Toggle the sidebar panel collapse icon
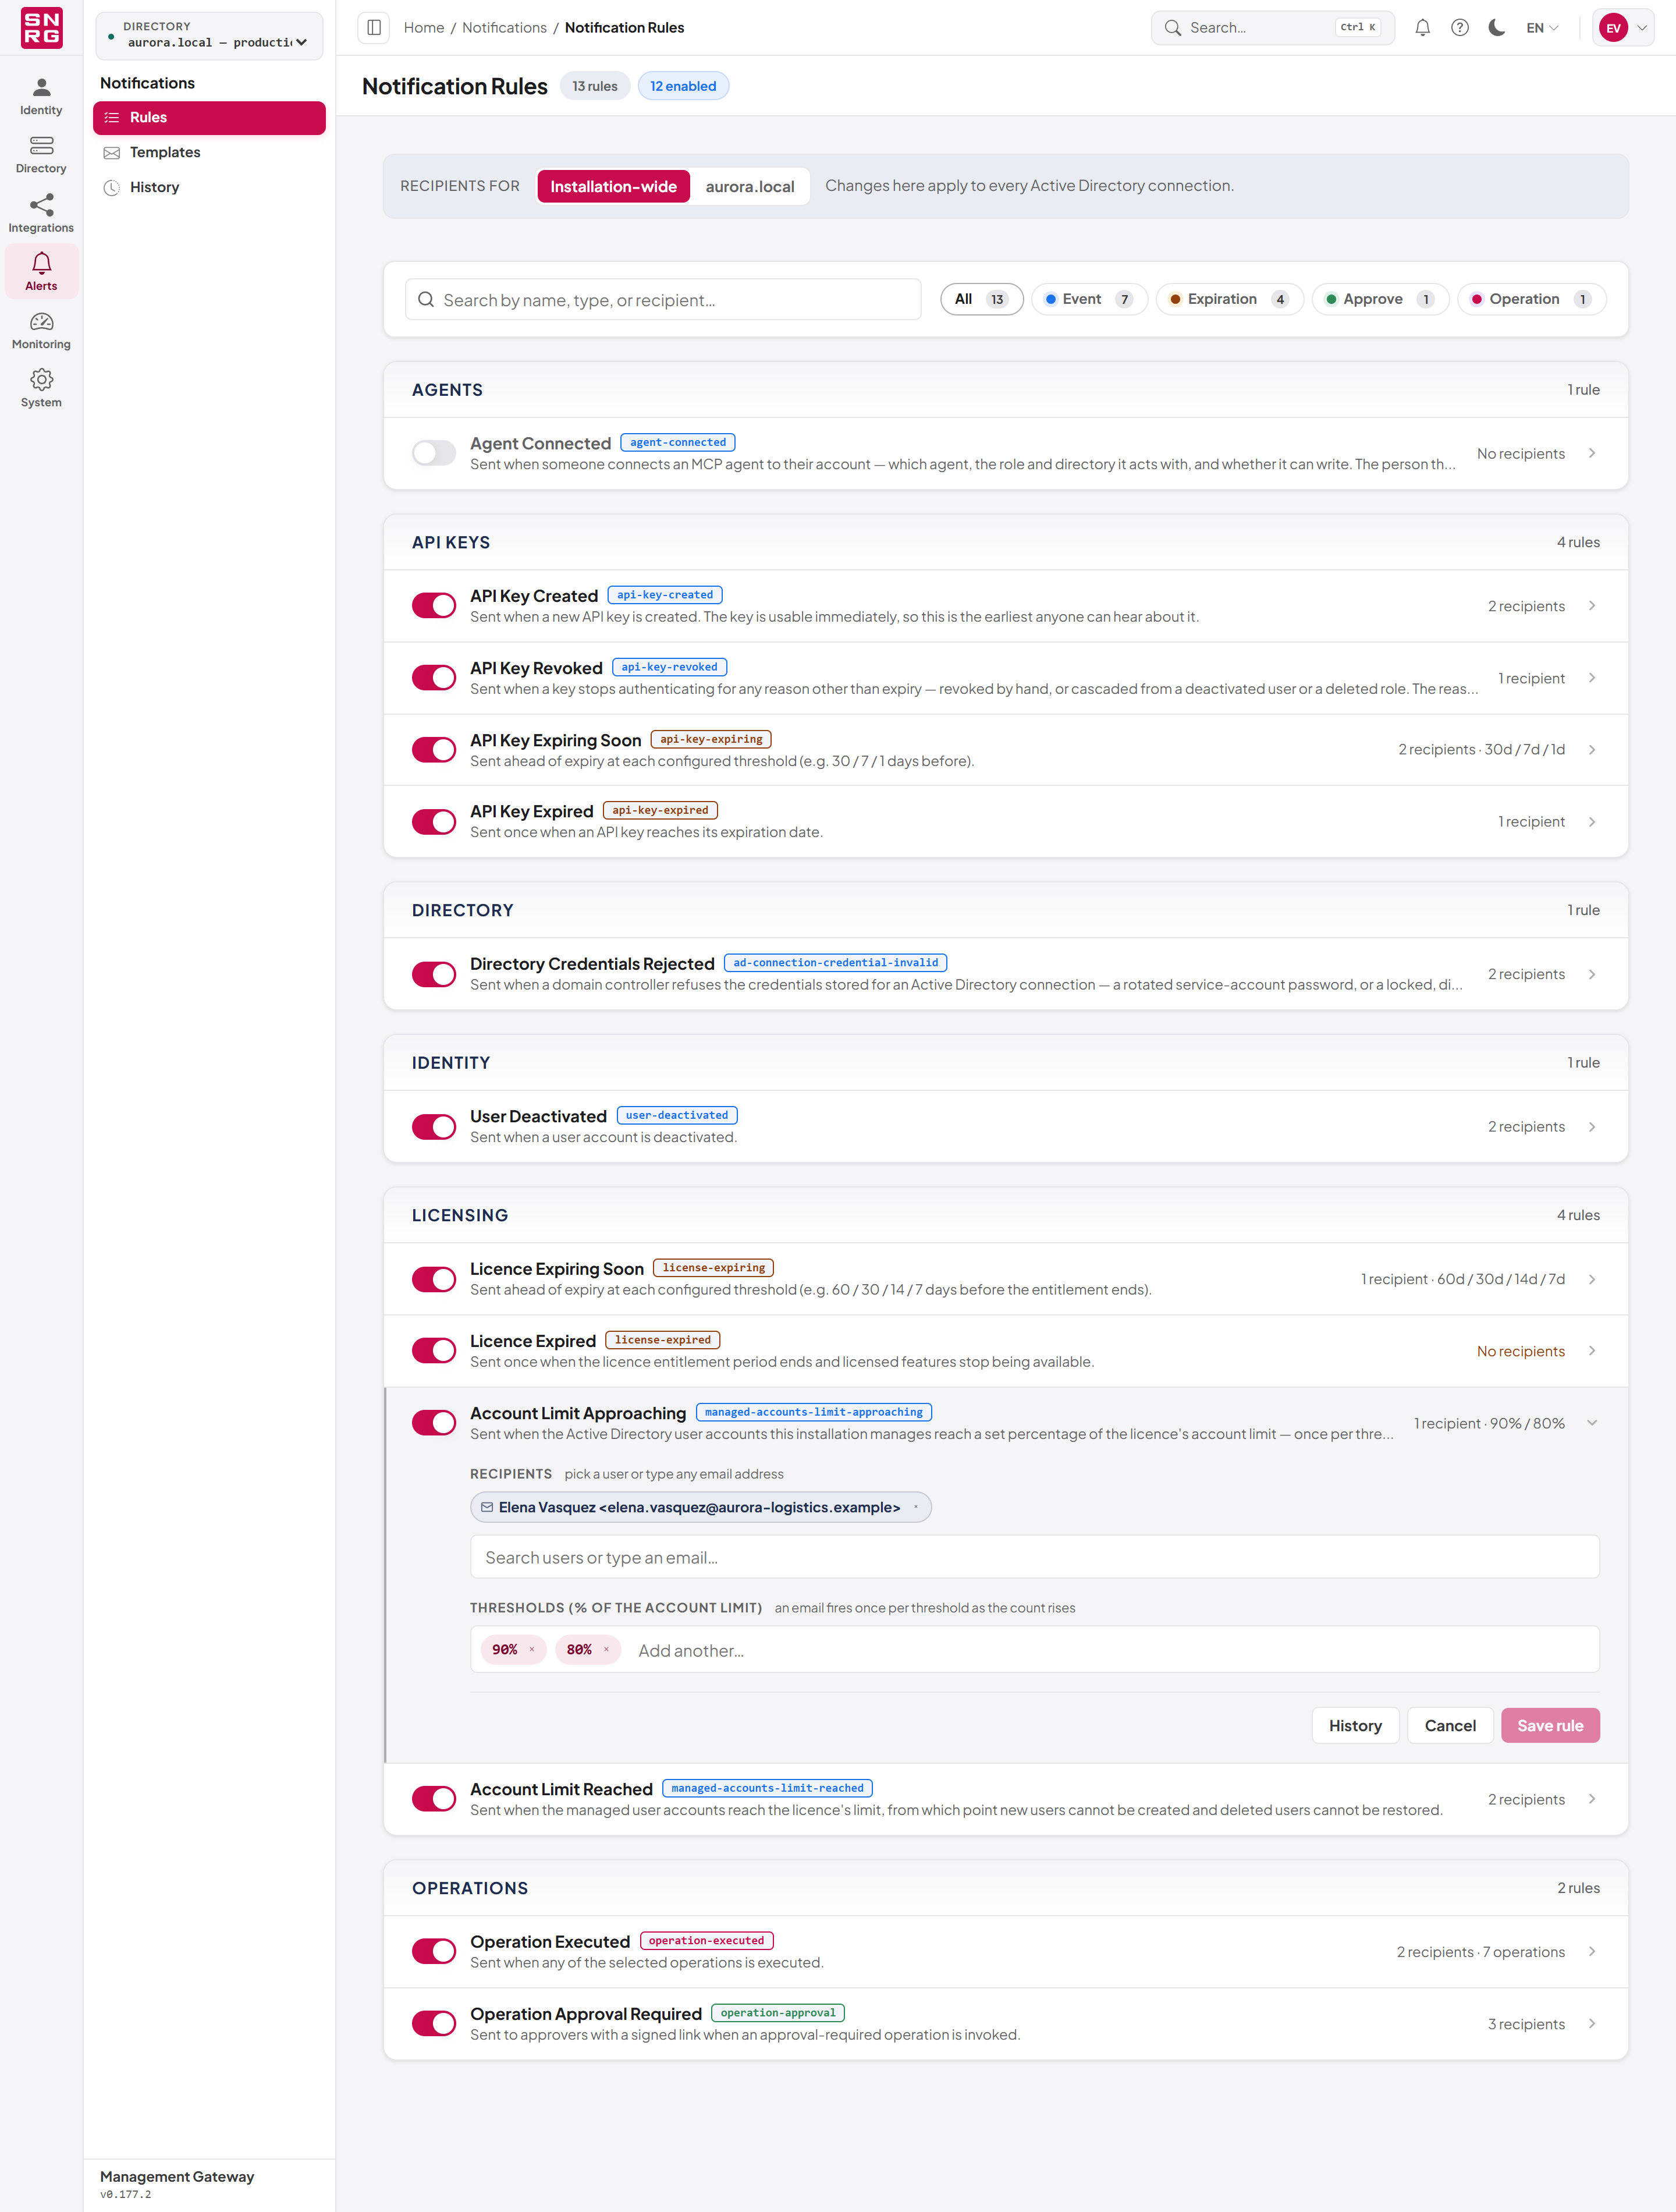The height and width of the screenshot is (2212, 1676). click(x=374, y=28)
